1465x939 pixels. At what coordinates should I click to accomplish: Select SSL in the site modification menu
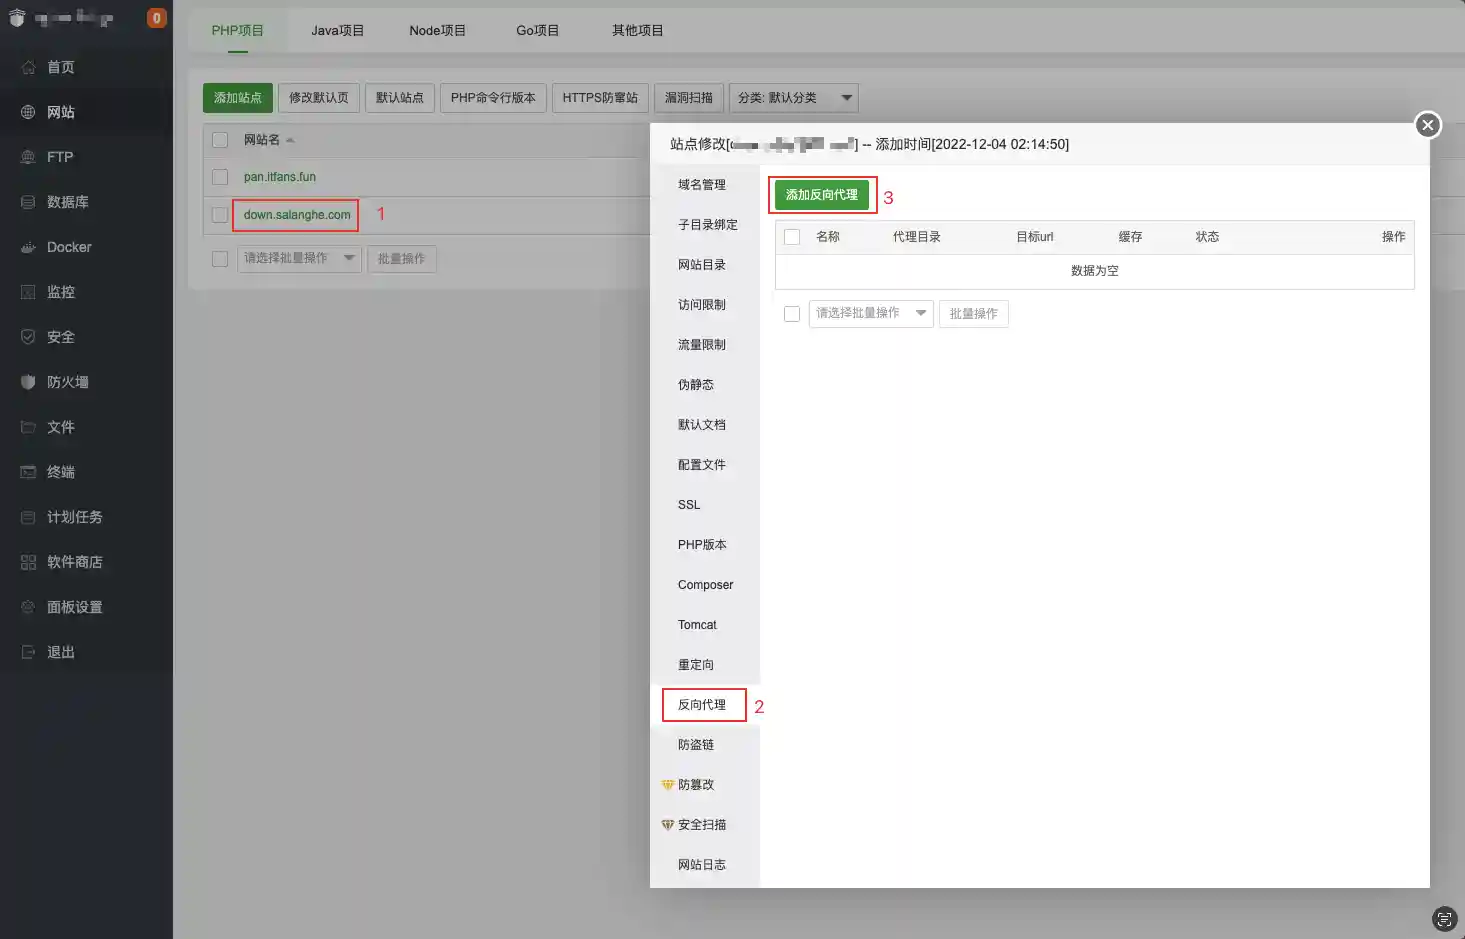tap(688, 504)
